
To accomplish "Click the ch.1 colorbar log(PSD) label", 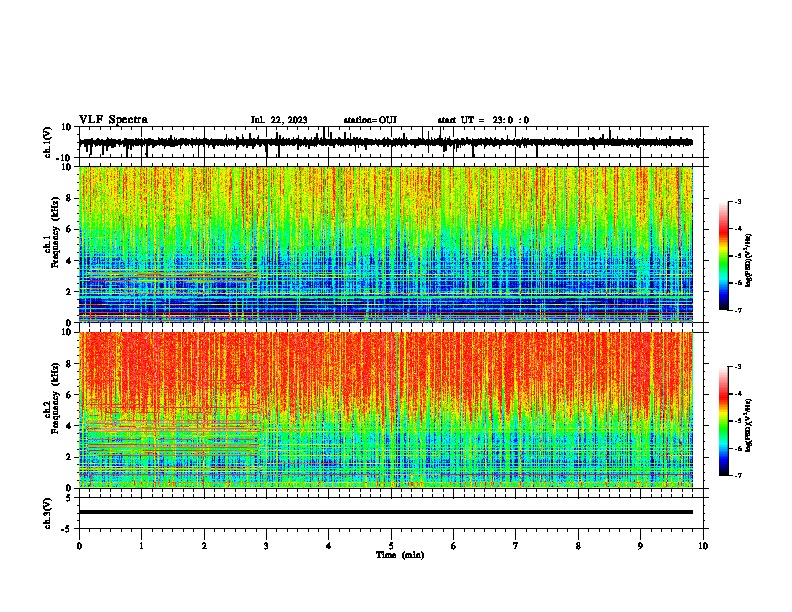I will [x=748, y=260].
